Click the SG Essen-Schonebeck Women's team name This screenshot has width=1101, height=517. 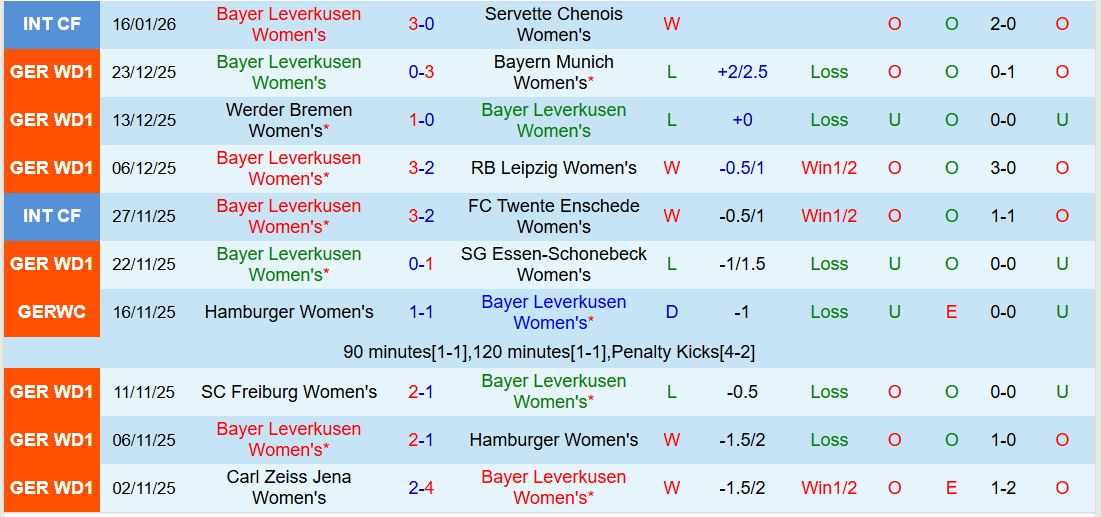[553, 264]
